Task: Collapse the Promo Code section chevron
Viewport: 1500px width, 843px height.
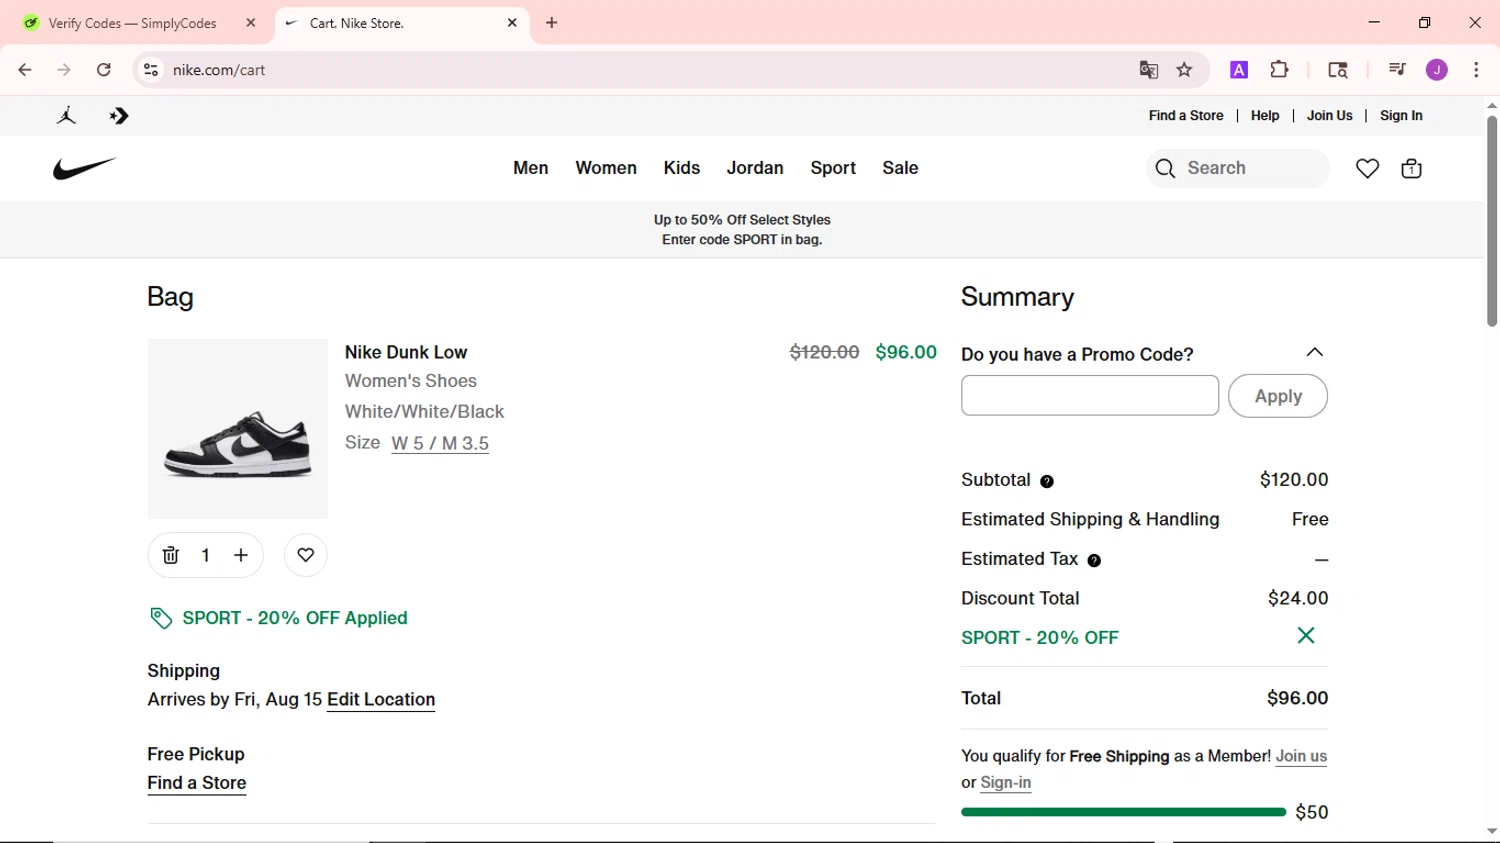Action: [x=1315, y=353]
